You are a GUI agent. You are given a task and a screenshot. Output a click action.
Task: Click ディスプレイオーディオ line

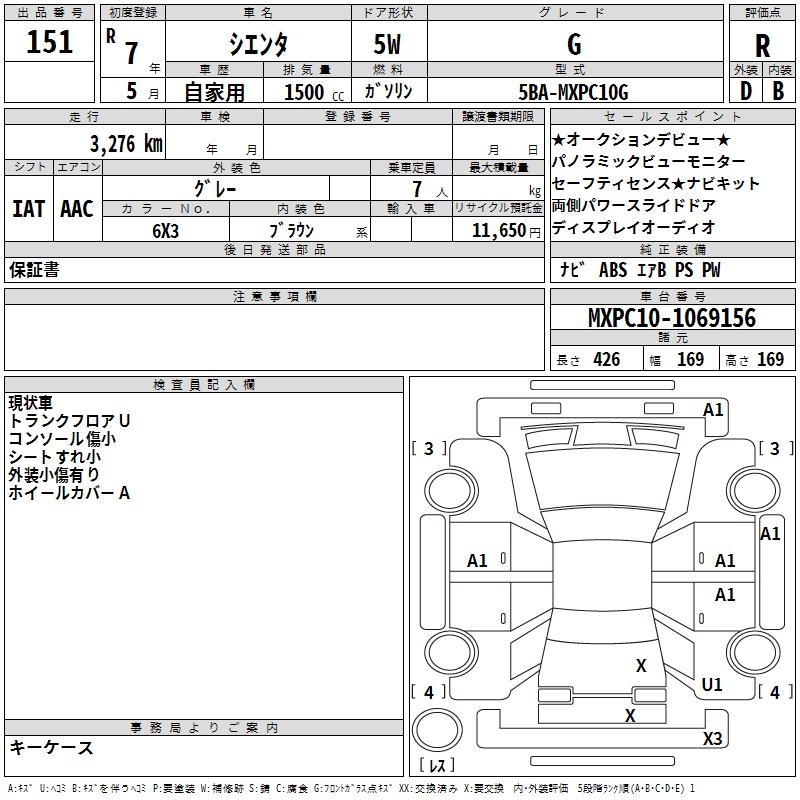pos(634,227)
